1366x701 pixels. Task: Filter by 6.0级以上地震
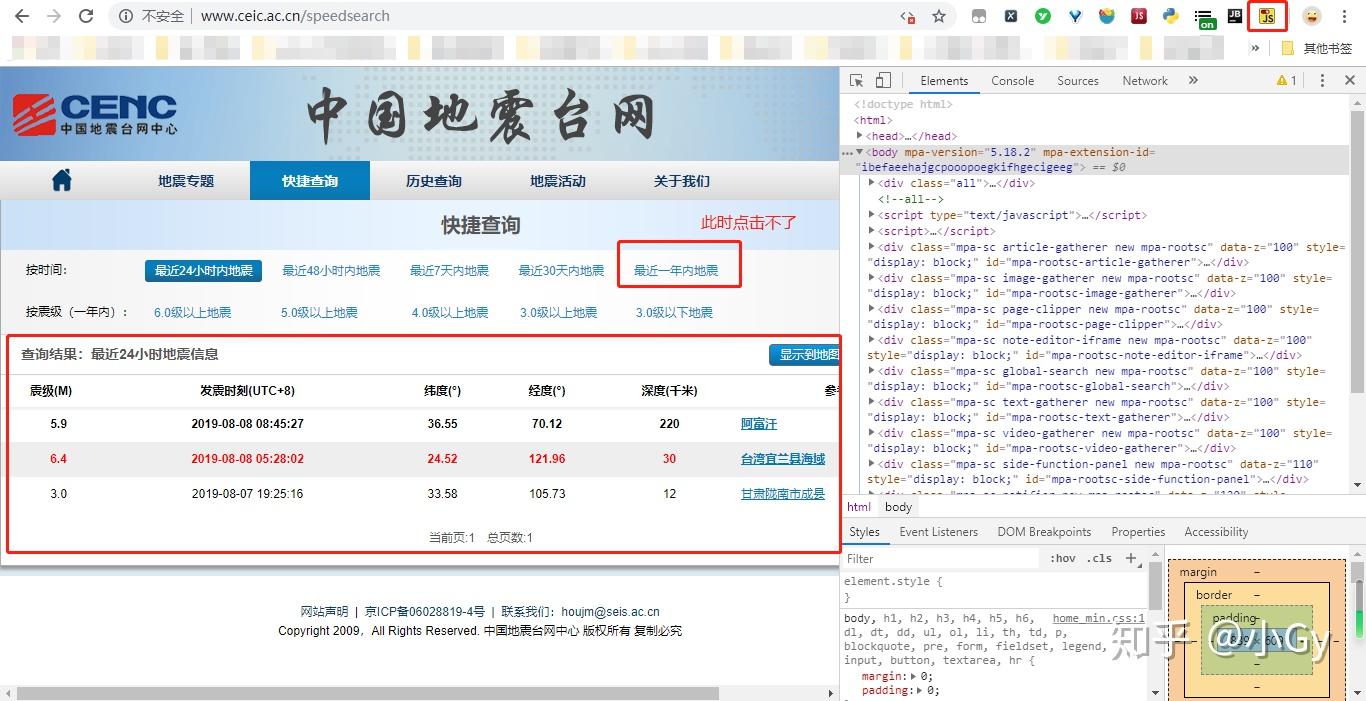[x=193, y=313]
